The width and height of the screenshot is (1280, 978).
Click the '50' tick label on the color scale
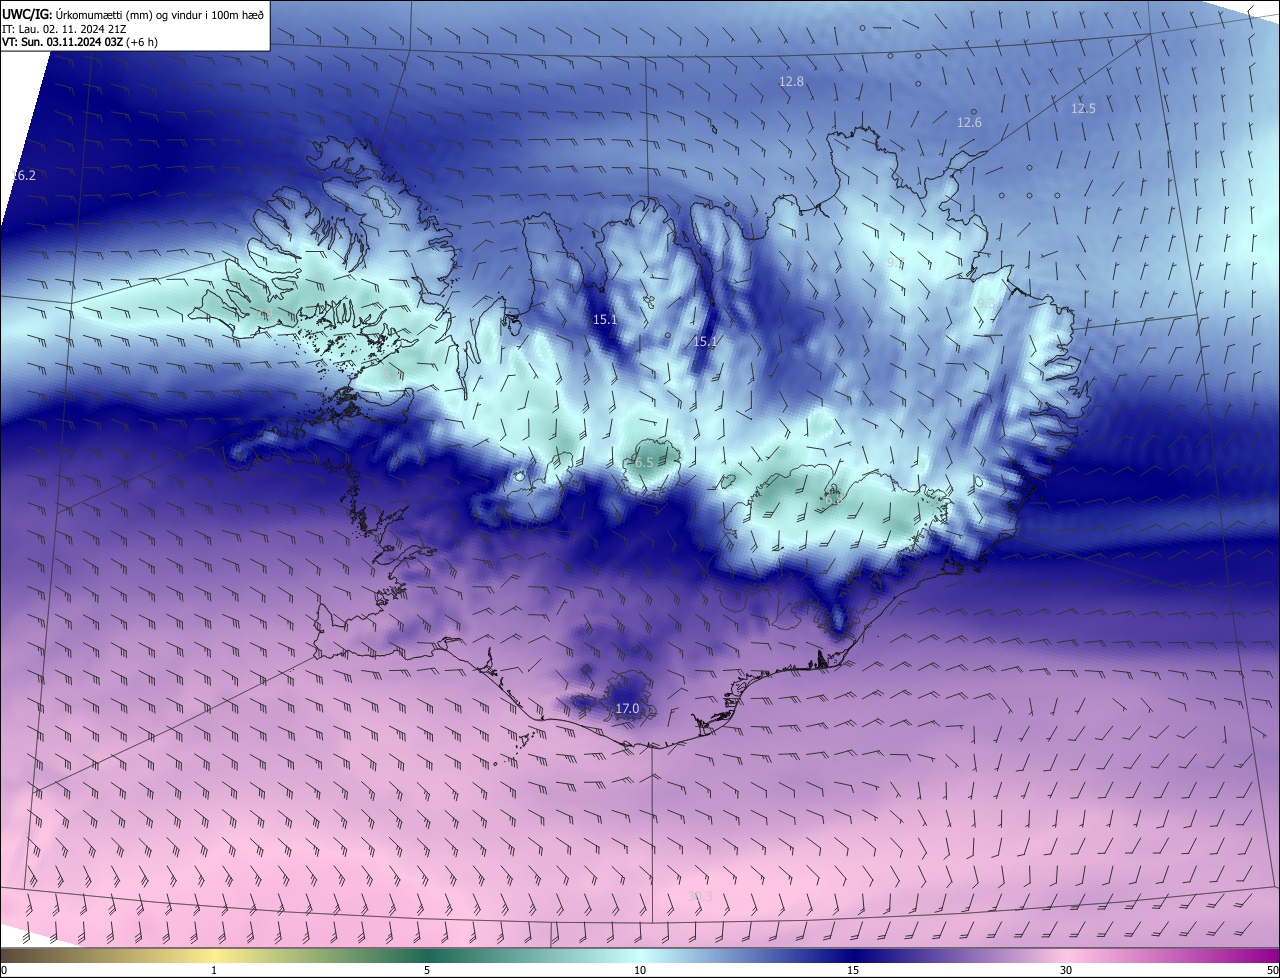(1272, 970)
